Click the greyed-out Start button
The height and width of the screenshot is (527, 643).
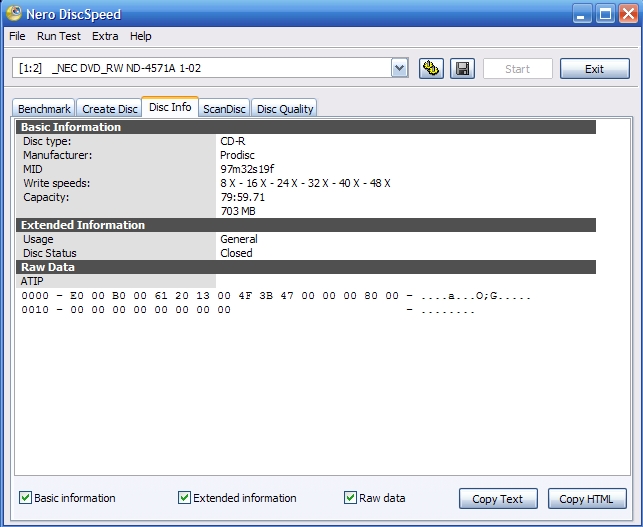pyautogui.click(x=518, y=68)
